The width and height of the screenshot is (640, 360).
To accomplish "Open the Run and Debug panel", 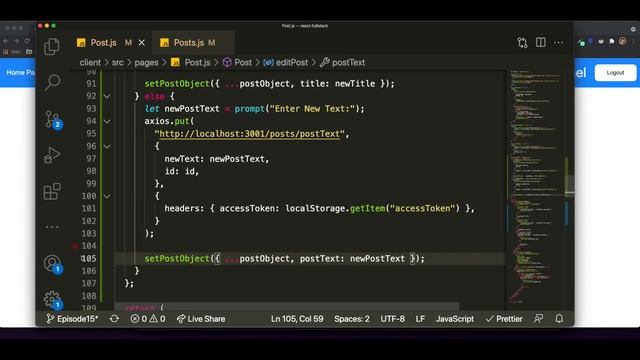I will (x=52, y=155).
